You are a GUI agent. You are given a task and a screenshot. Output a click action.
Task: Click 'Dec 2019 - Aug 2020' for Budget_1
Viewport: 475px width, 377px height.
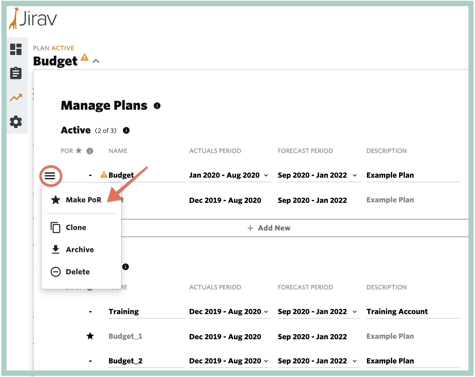(225, 337)
